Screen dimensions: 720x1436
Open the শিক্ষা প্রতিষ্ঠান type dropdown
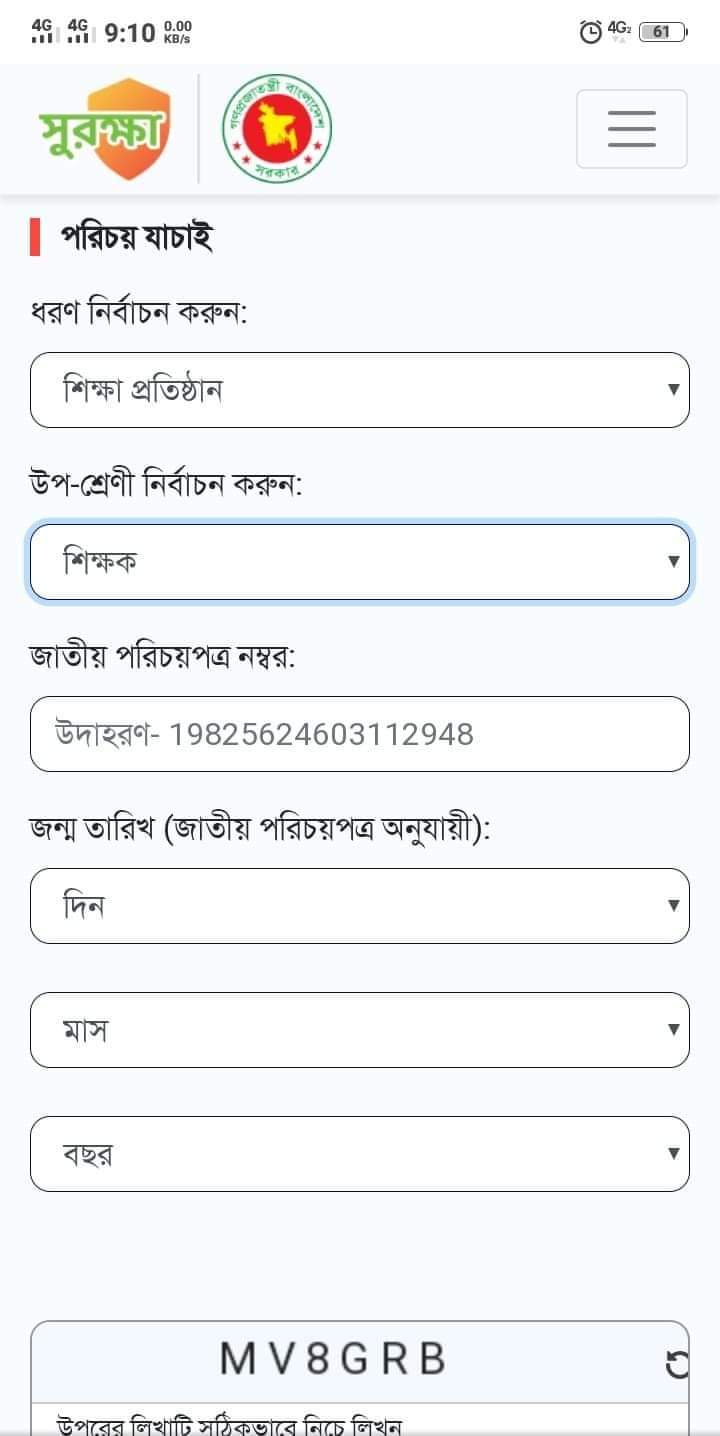(x=360, y=390)
